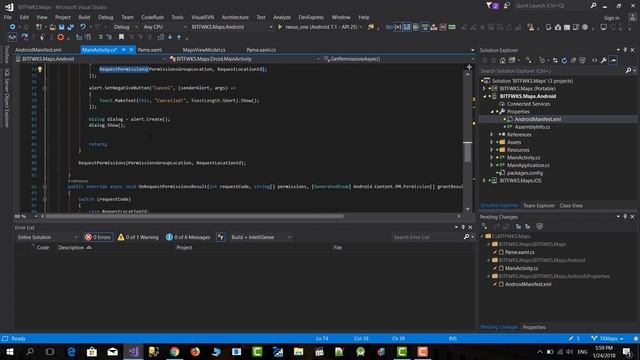
Task: Expand the Assets folder in Solution Explorer
Action: pyautogui.click(x=491, y=142)
